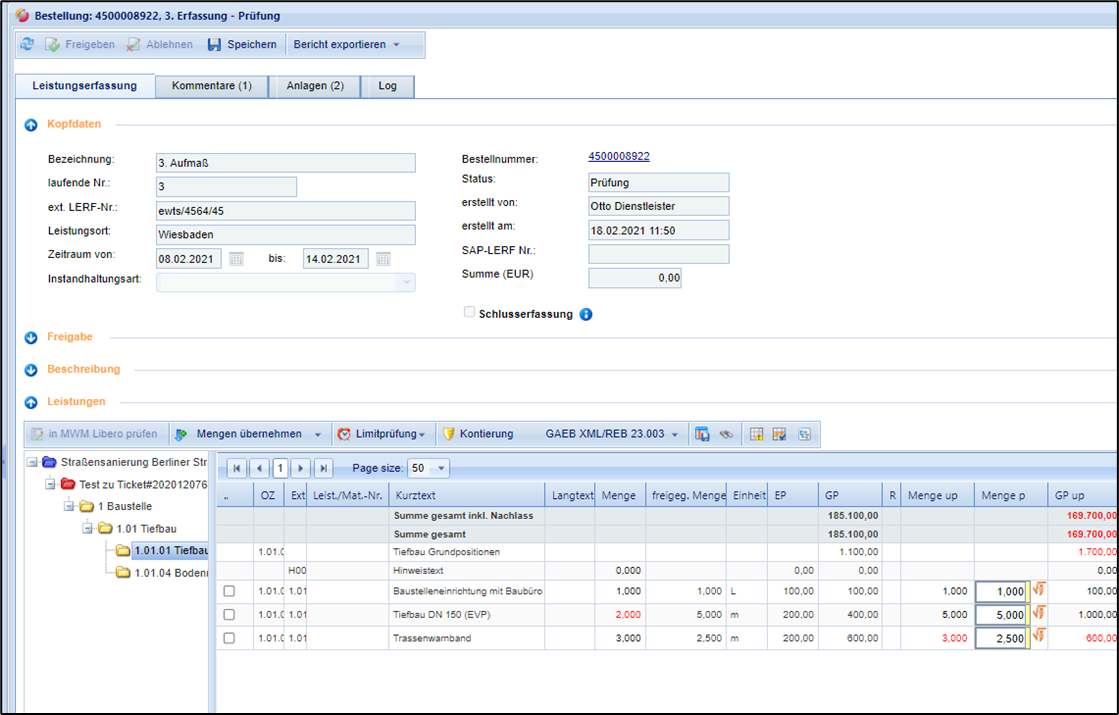1119x715 pixels.
Task: Expand the Freigabe section
Action: click(x=31, y=338)
